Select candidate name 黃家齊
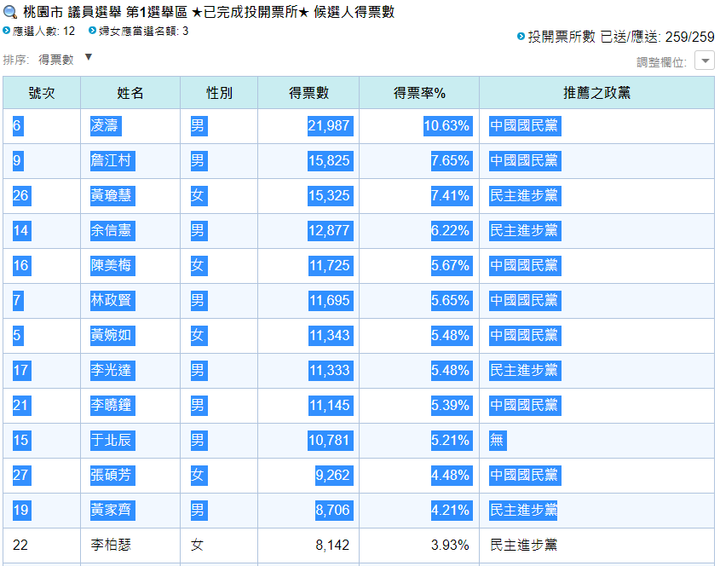 (x=112, y=510)
